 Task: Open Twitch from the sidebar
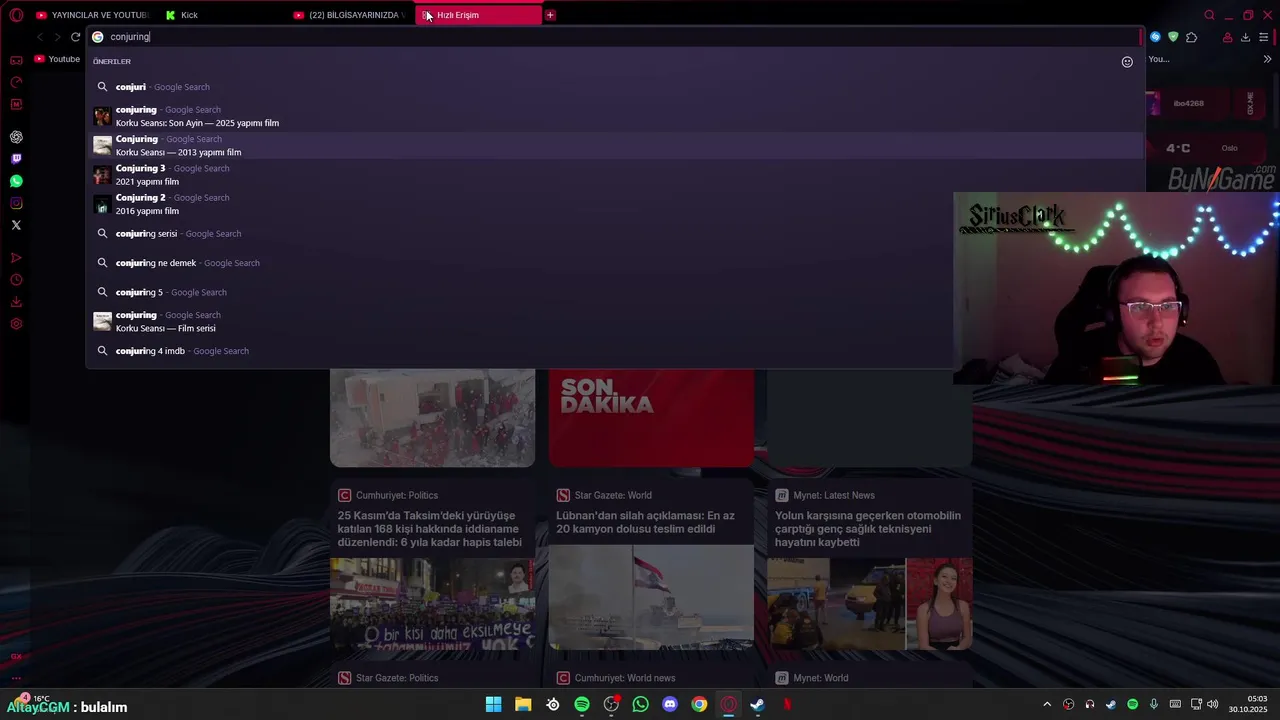16,159
